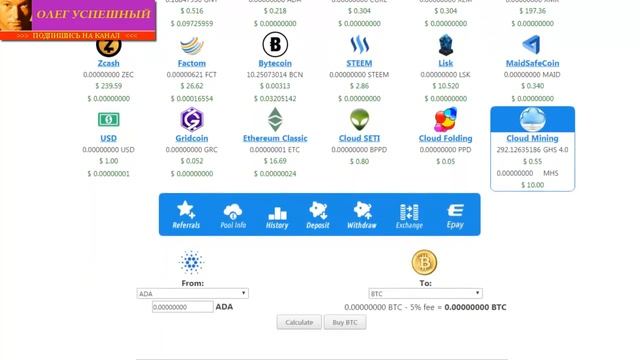Open the Epay section
The image size is (640, 360).
click(455, 216)
